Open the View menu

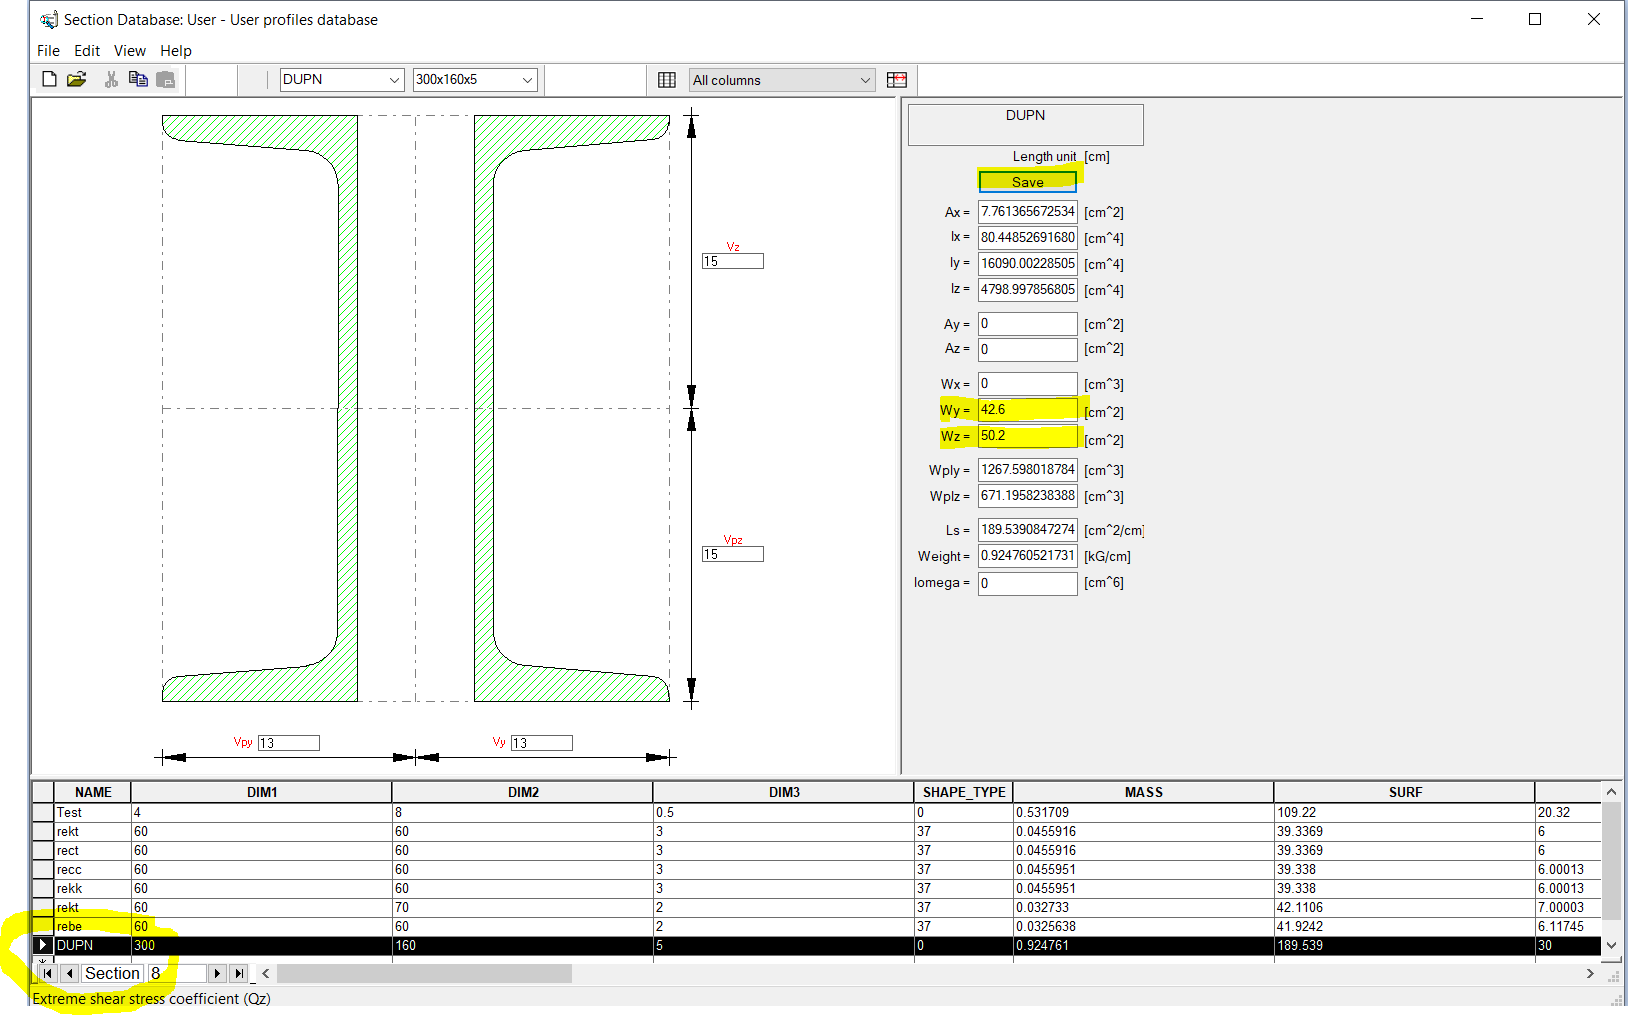pos(130,51)
